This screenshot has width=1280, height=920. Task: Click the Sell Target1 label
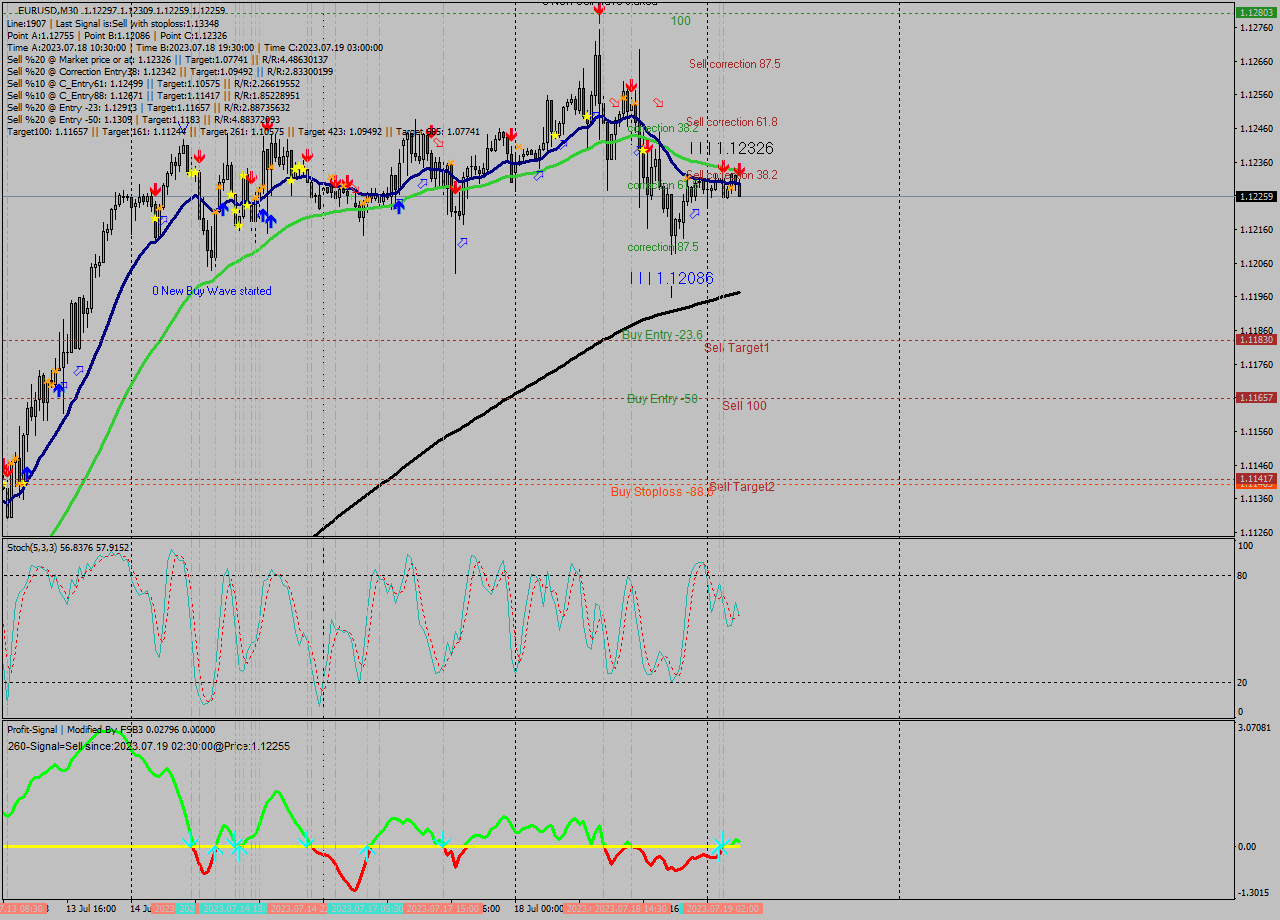click(x=735, y=348)
